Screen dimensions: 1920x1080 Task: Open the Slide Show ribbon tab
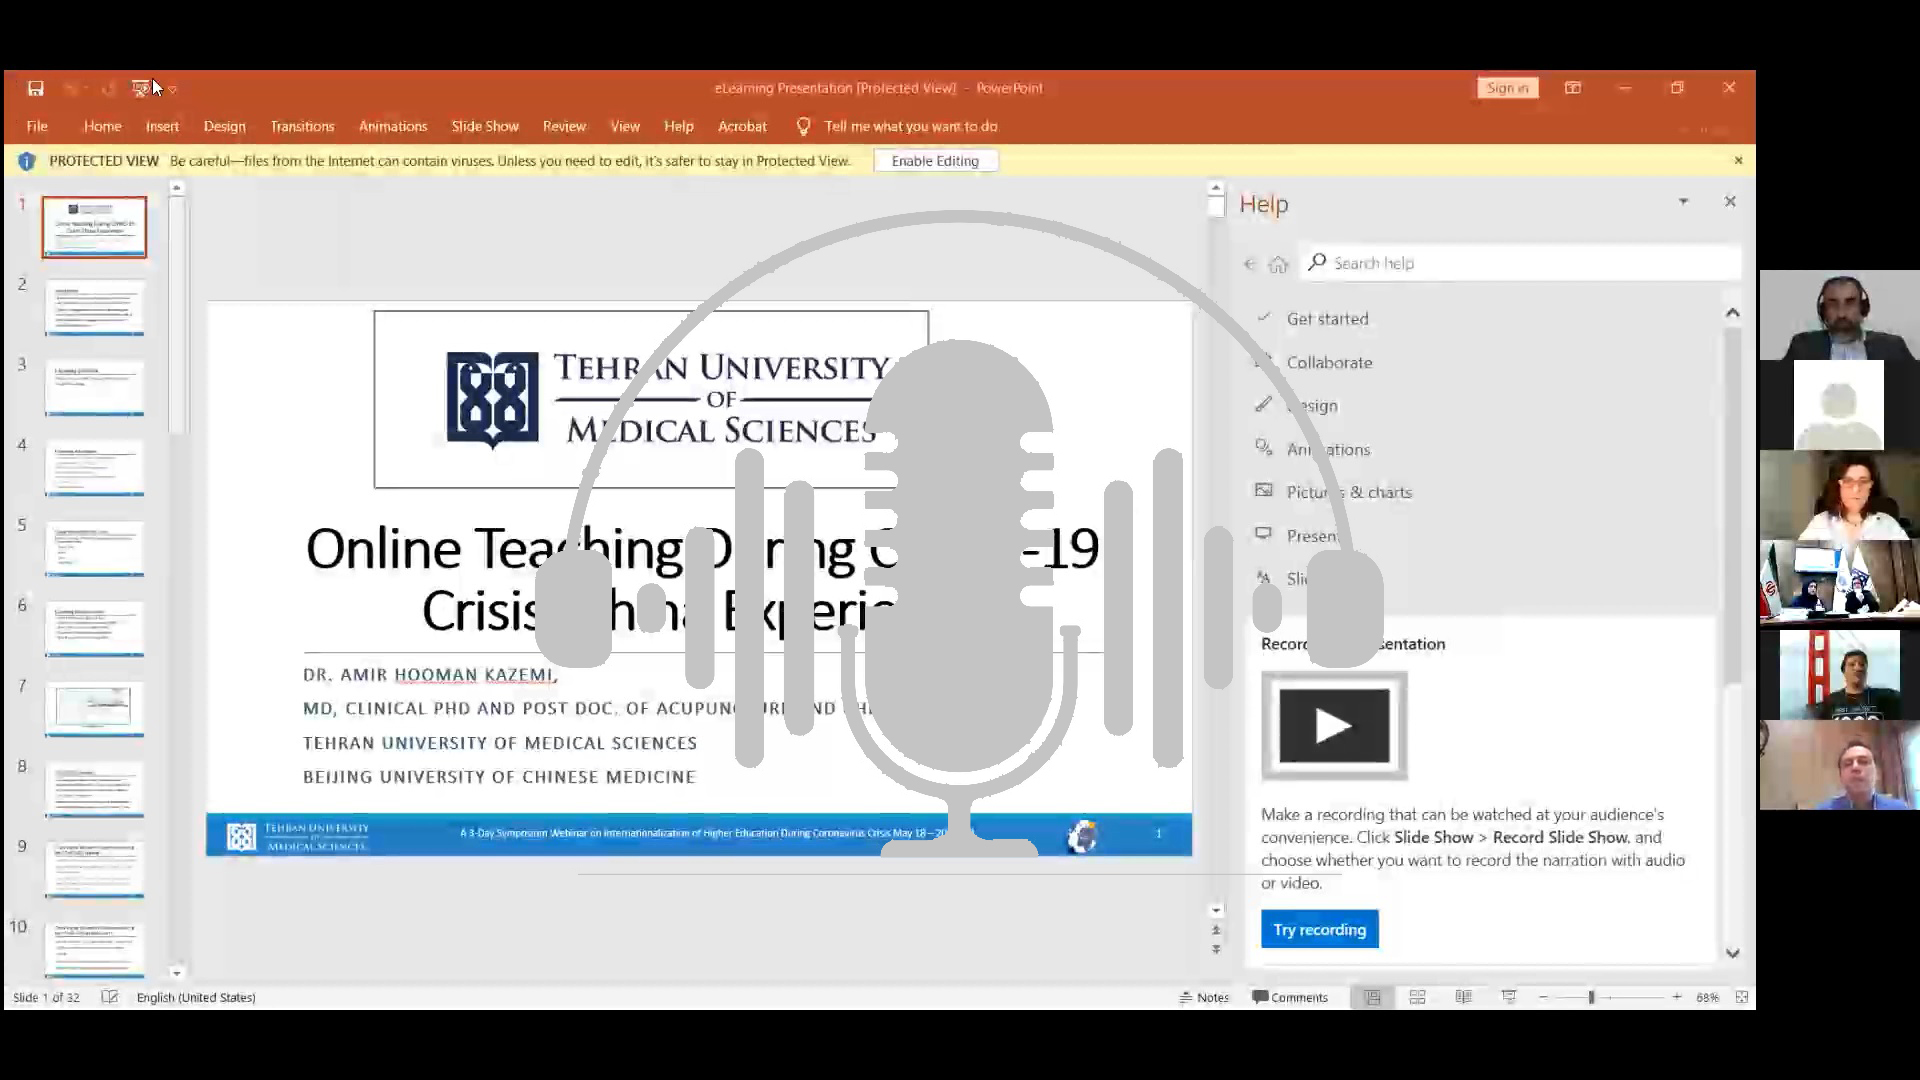(x=484, y=126)
